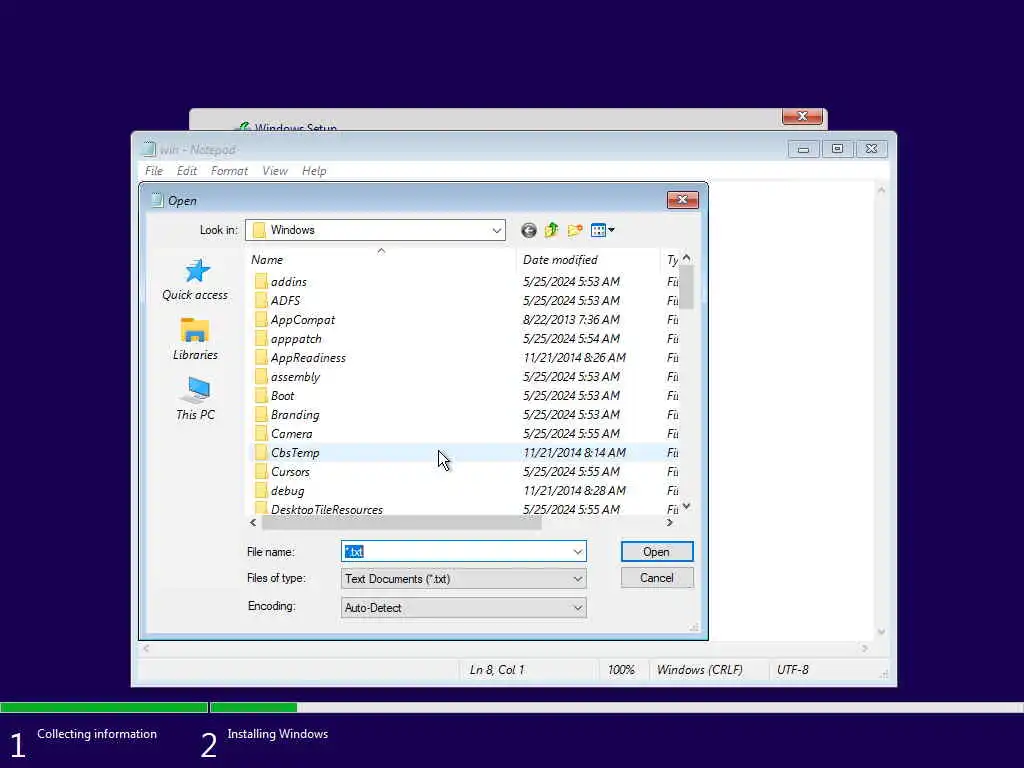
Task: Select Quick access in the sidebar
Action: click(195, 280)
